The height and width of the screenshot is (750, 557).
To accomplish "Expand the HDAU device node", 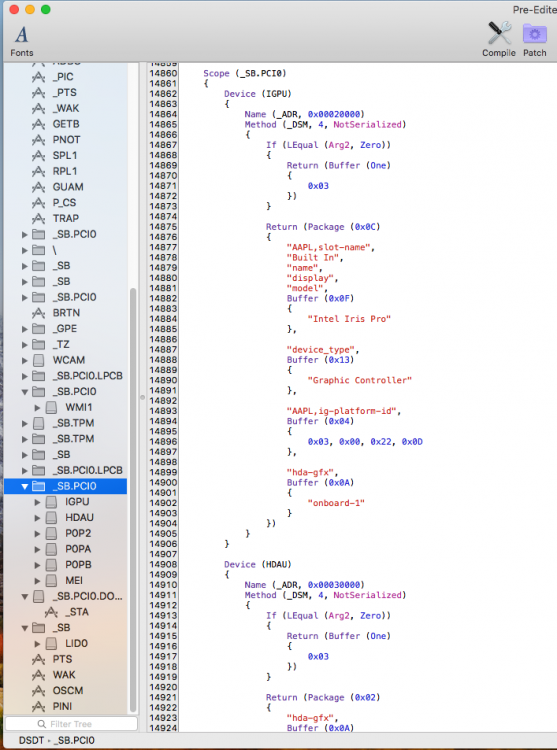I will (x=37, y=518).
